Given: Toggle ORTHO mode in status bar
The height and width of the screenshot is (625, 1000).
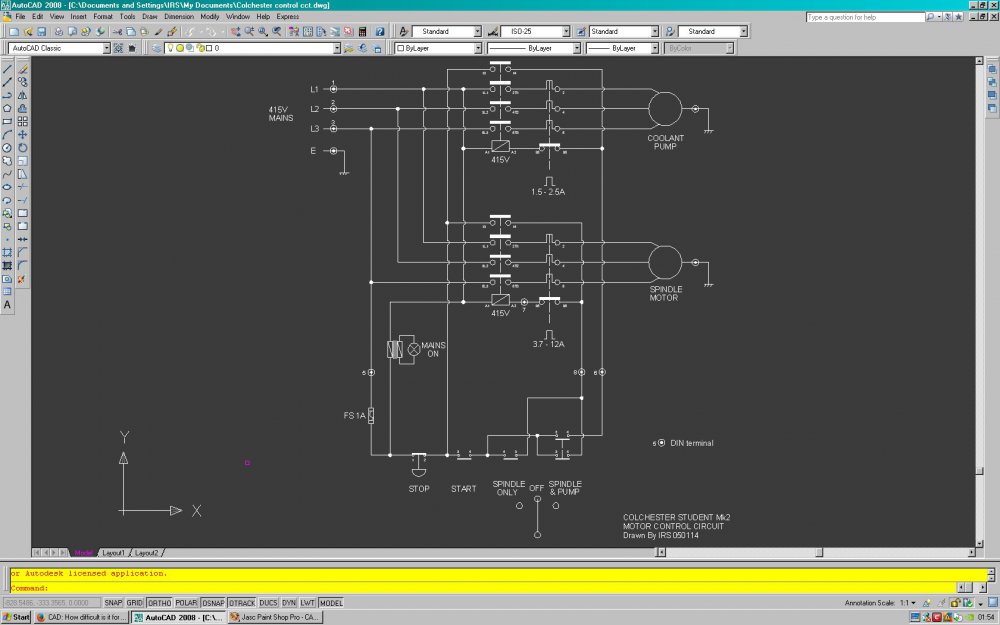Looking at the screenshot, I should click(159, 603).
